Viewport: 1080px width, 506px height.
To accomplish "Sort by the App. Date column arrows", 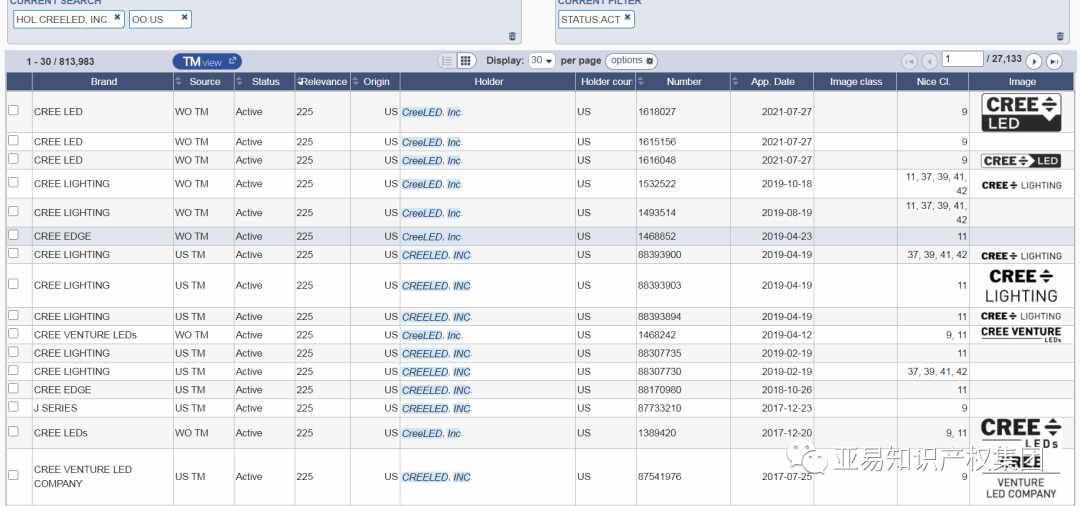I will click(x=736, y=82).
